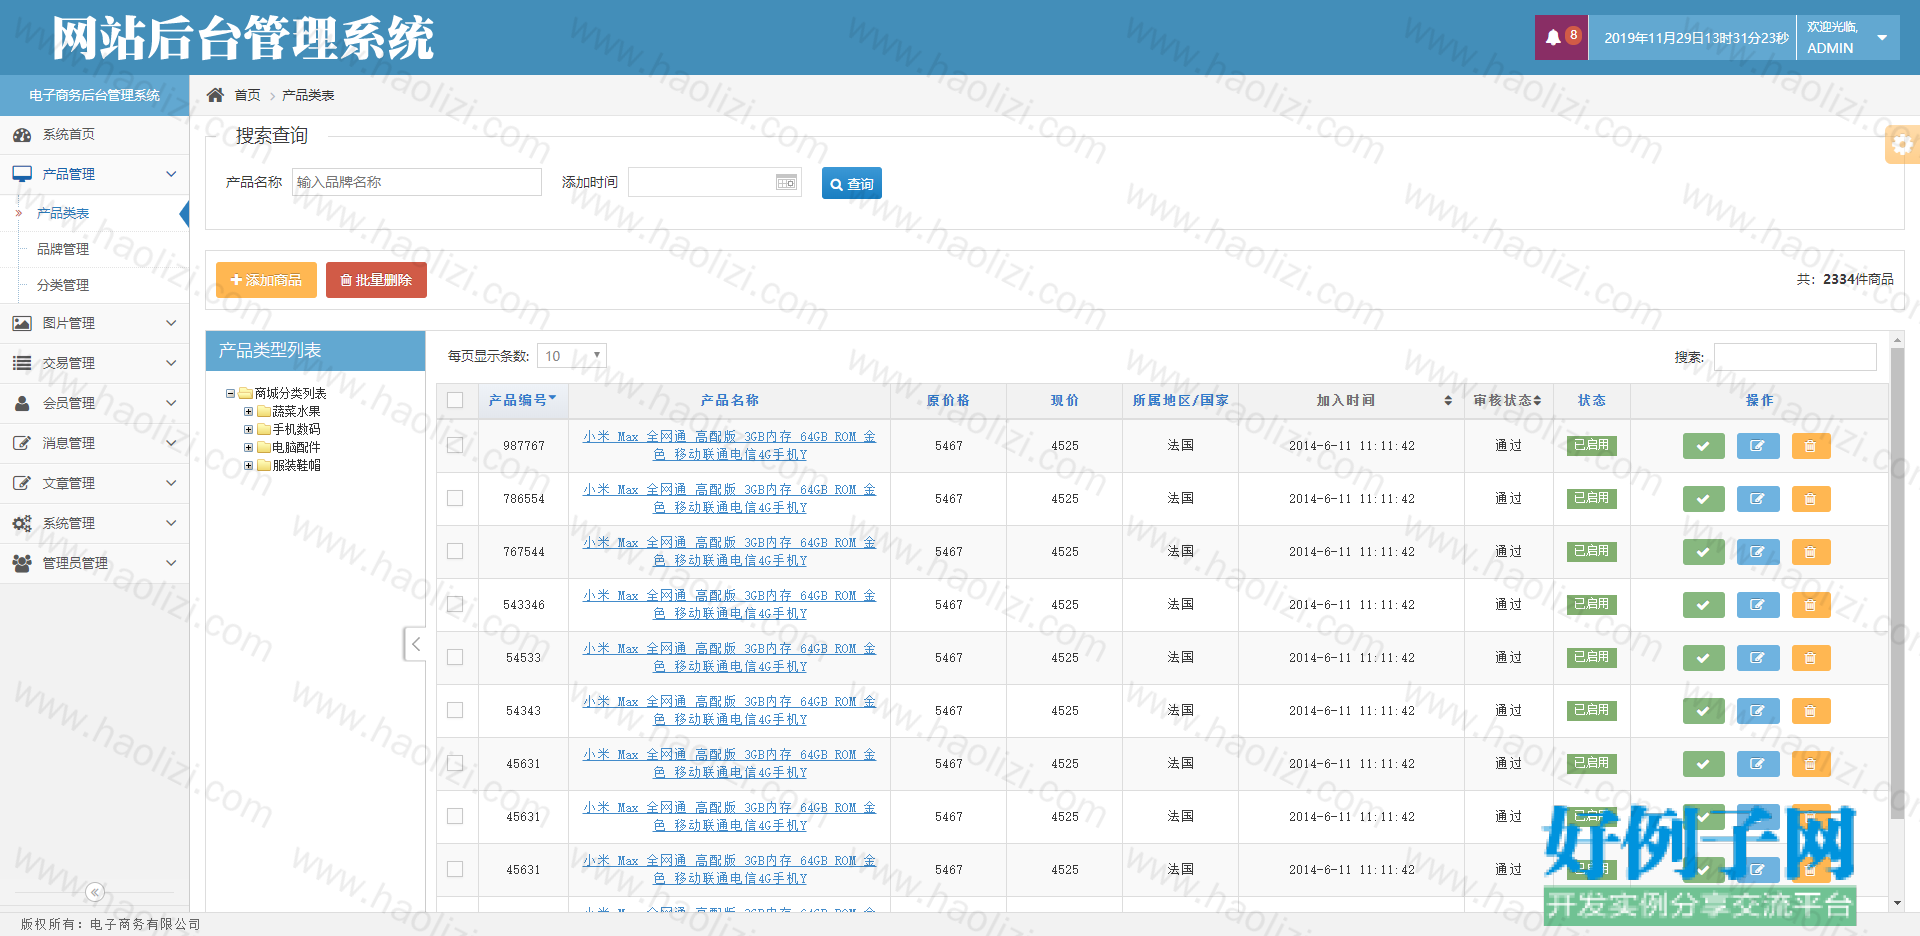Focus the table 搜索 input box

point(1795,357)
